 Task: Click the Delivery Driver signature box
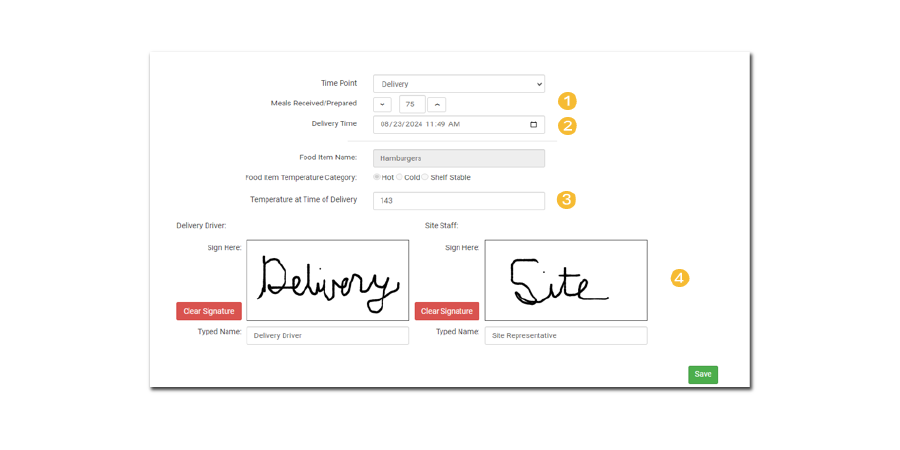(327, 280)
